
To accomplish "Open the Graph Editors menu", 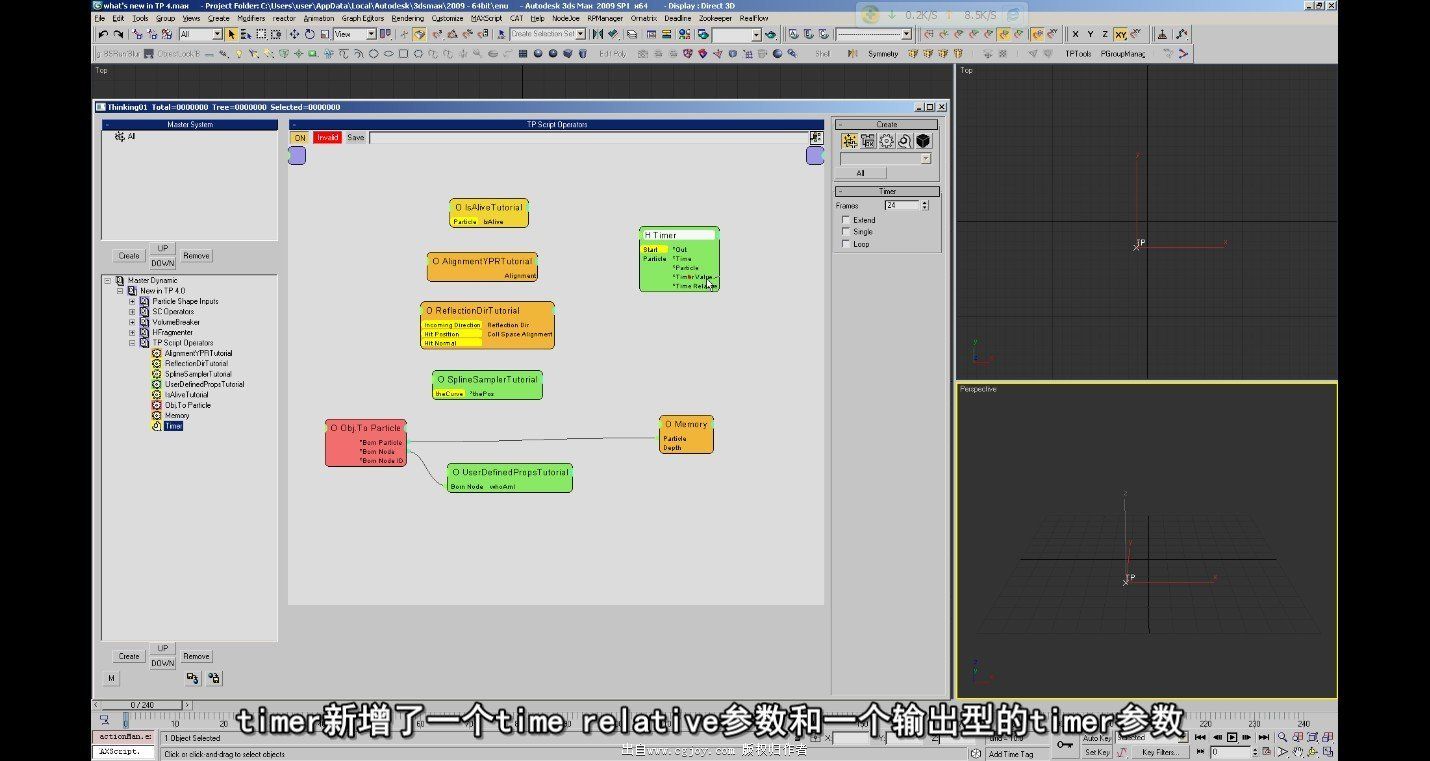I will click(363, 18).
